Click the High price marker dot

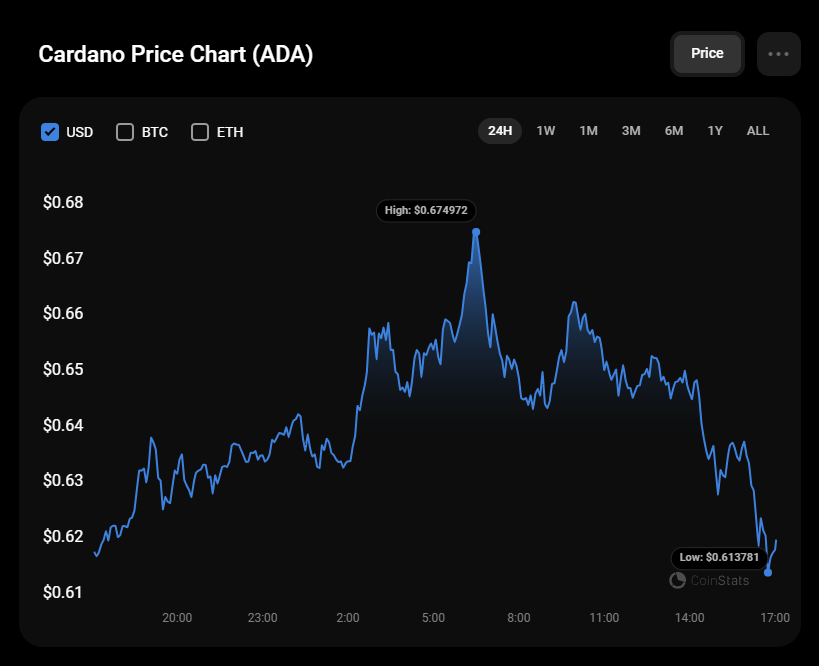(476, 232)
